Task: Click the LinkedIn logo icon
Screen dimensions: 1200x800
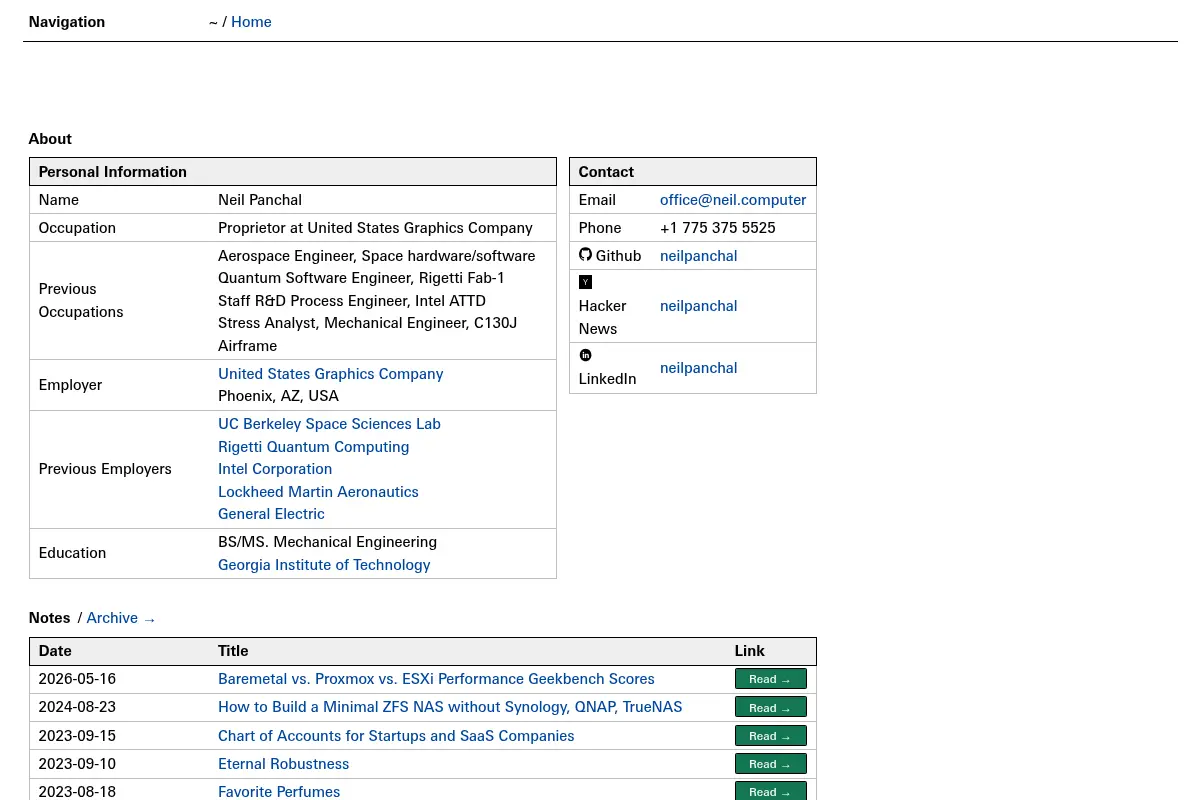Action: 585,355
